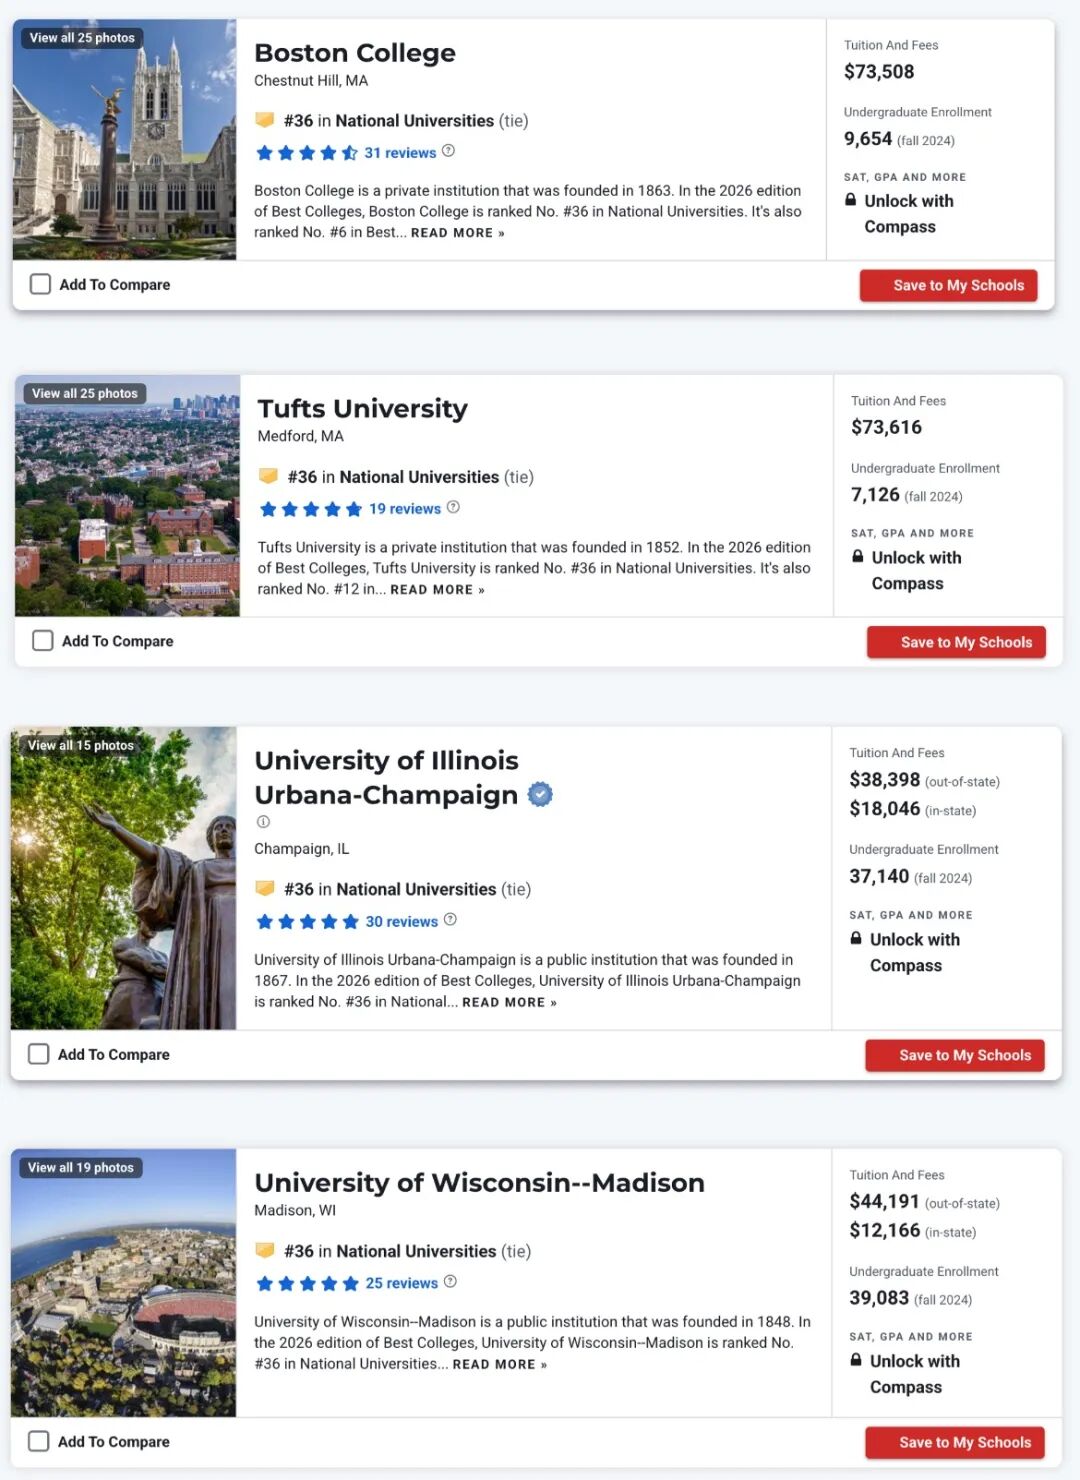The image size is (1080, 1480).
Task: Save Boston College to My Schools
Action: point(949,285)
